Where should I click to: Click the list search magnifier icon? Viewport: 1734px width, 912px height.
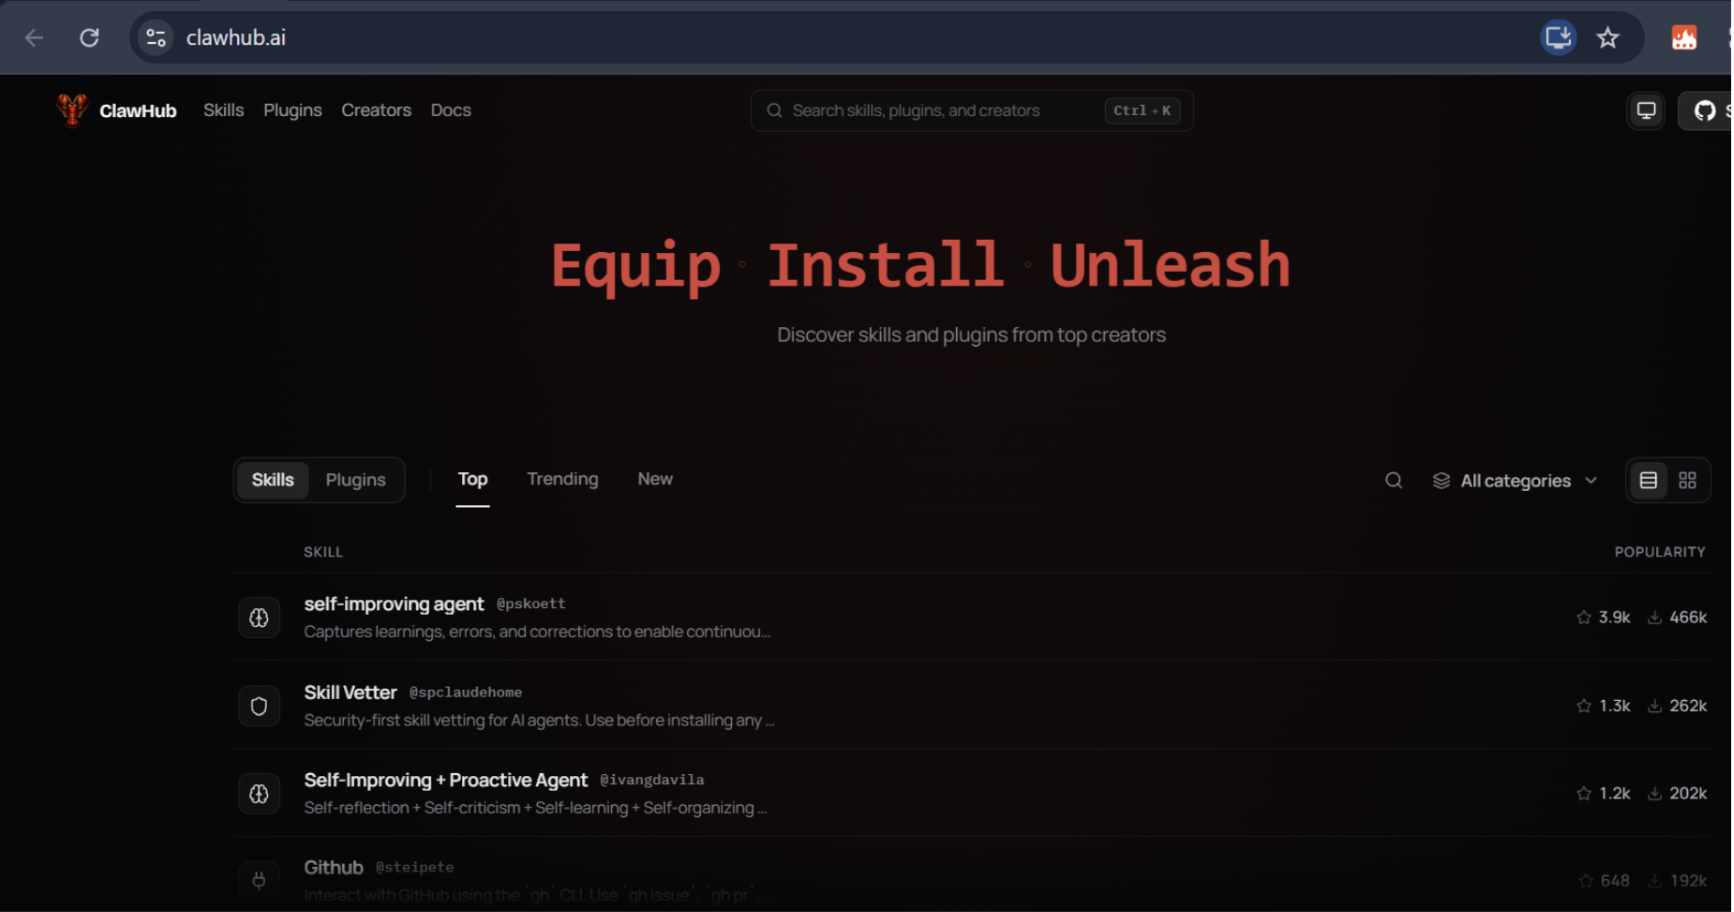tap(1394, 481)
